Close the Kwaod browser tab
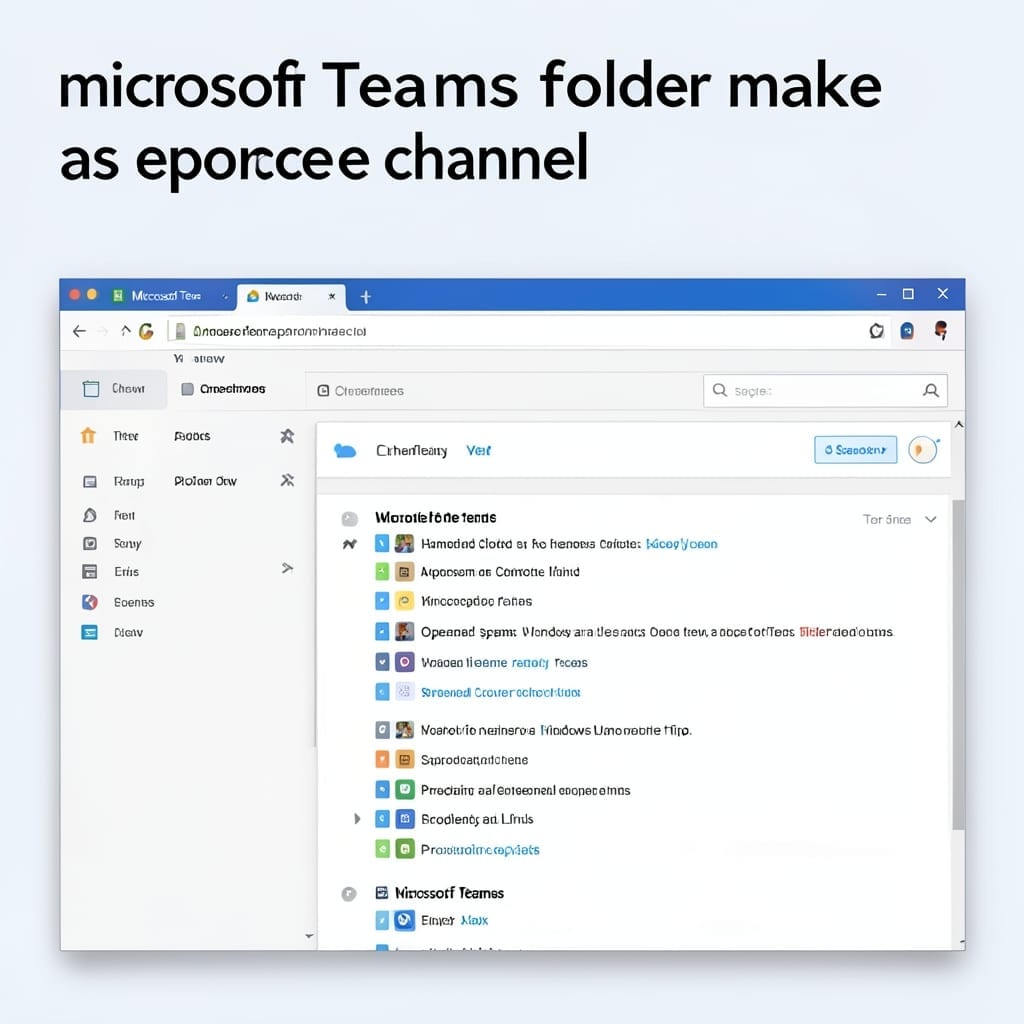The width and height of the screenshot is (1024, 1024). (x=332, y=296)
